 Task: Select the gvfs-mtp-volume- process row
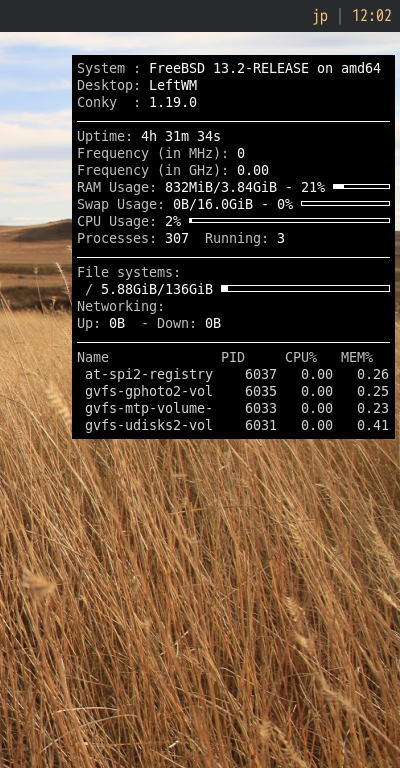click(236, 408)
